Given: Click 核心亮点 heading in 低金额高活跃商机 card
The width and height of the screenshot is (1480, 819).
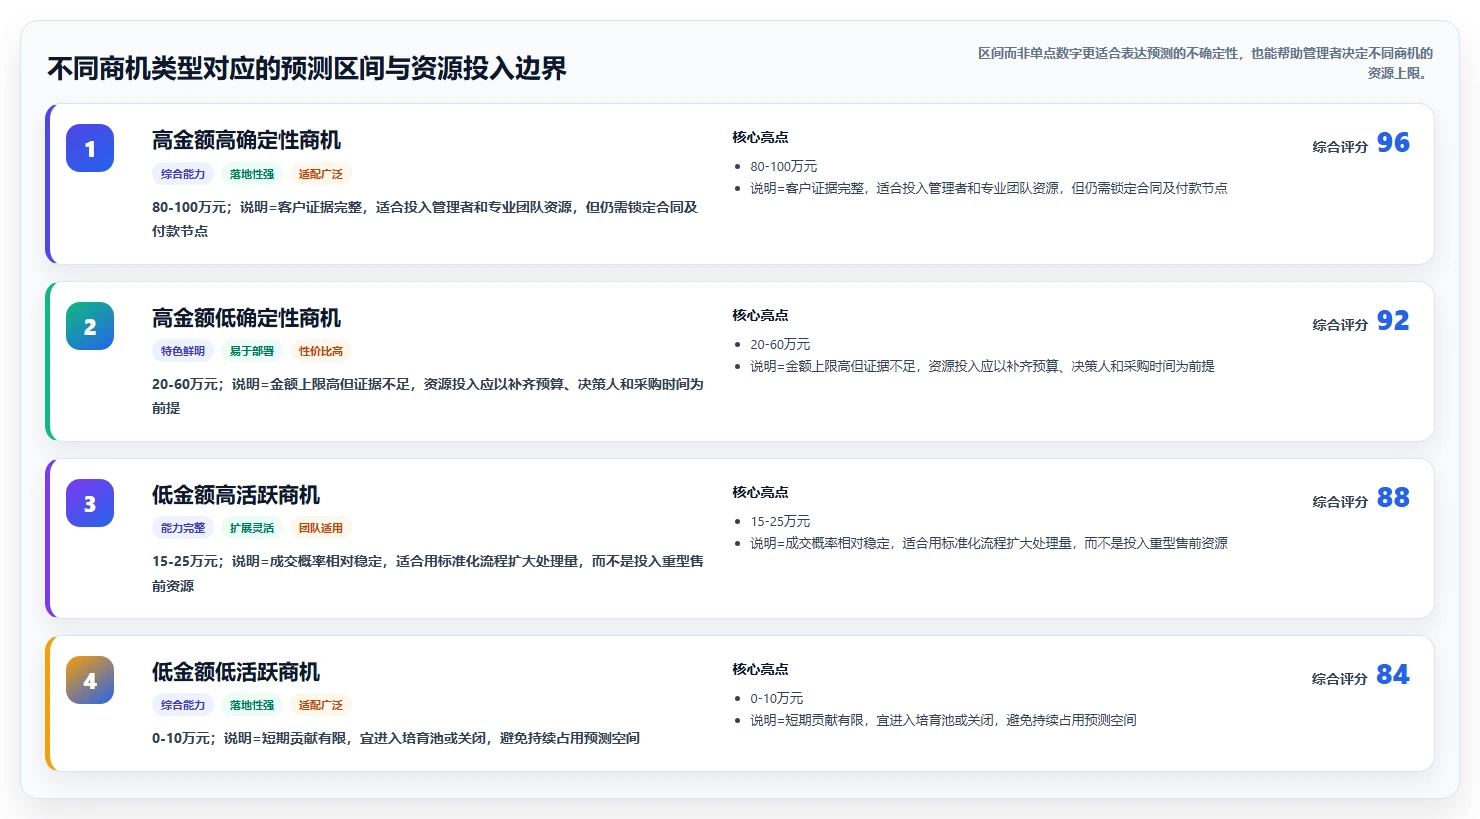Looking at the screenshot, I should click(760, 493).
